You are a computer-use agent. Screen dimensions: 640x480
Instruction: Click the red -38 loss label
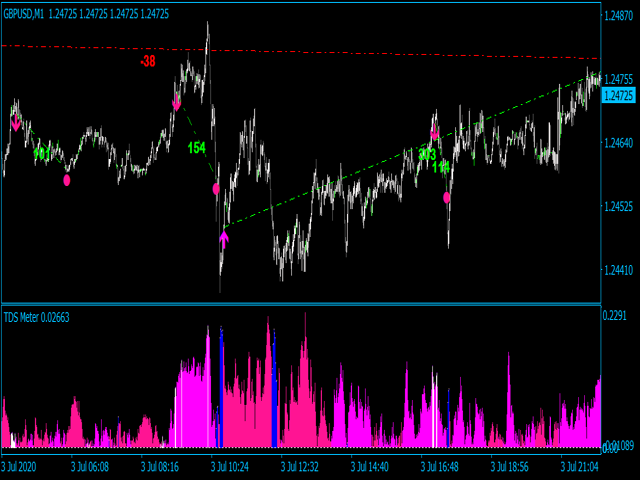(x=148, y=61)
